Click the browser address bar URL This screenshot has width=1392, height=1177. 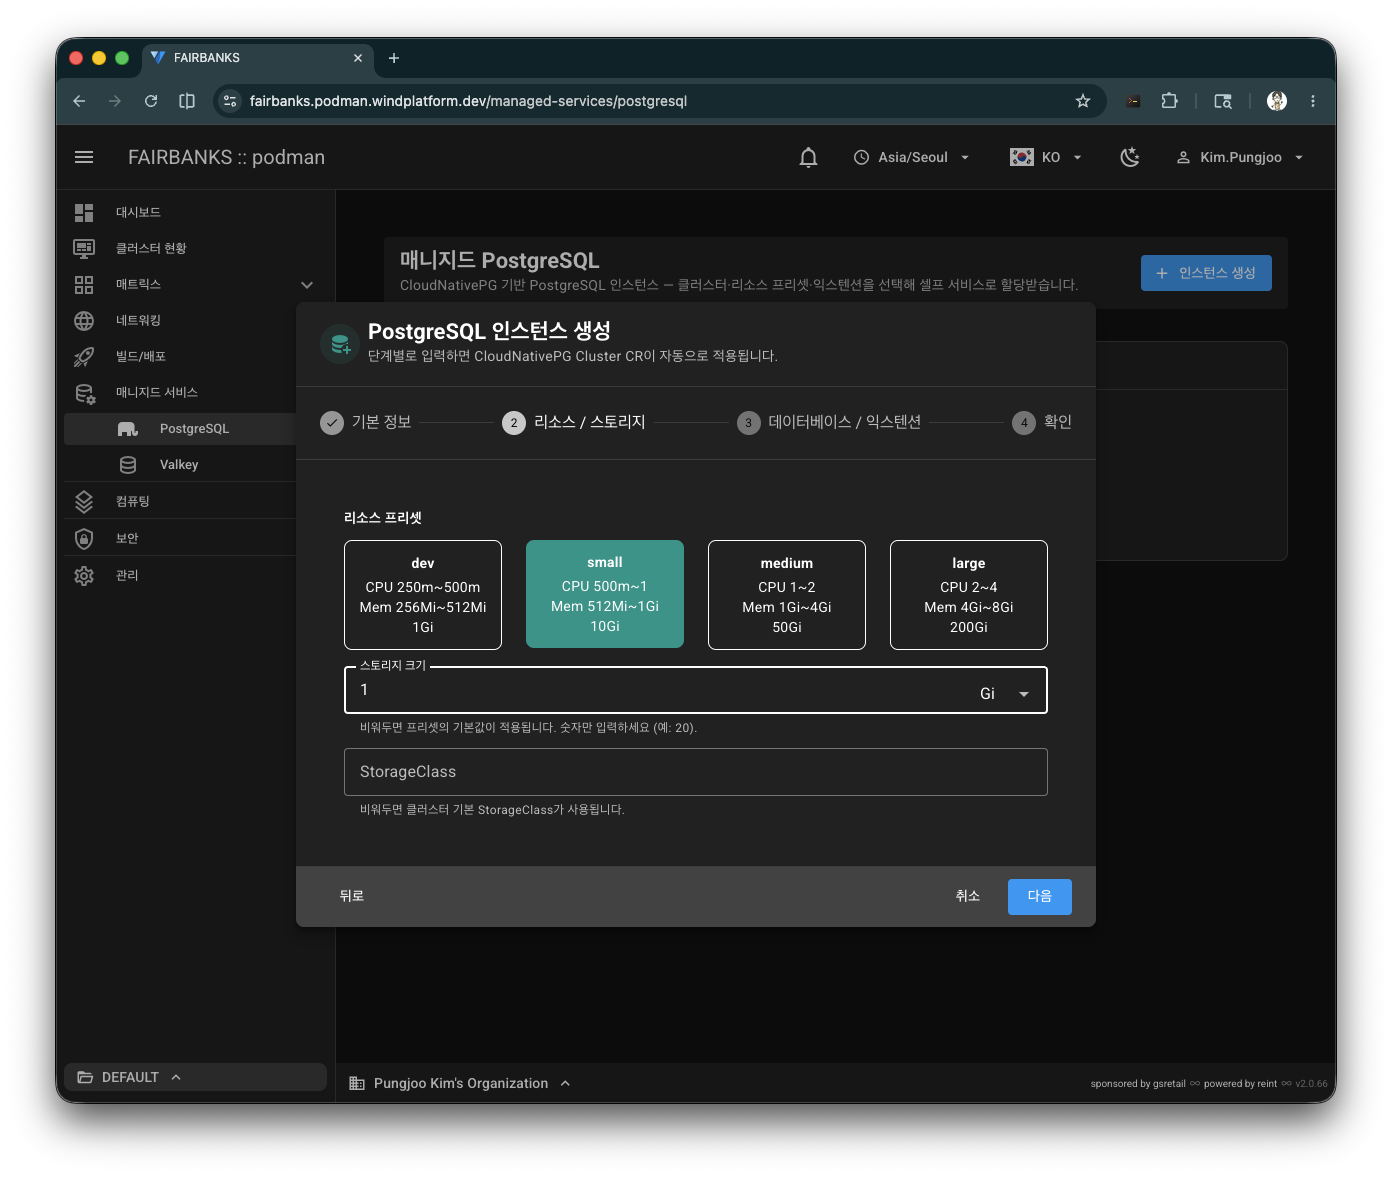(x=468, y=101)
